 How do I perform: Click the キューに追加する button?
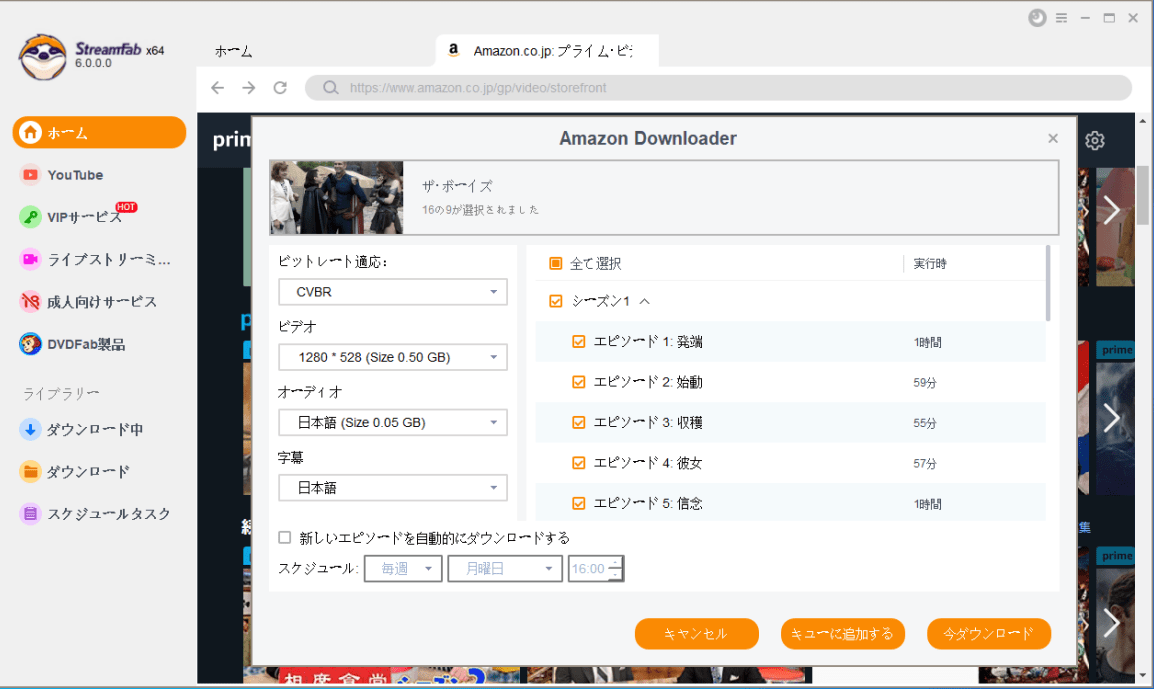842,634
